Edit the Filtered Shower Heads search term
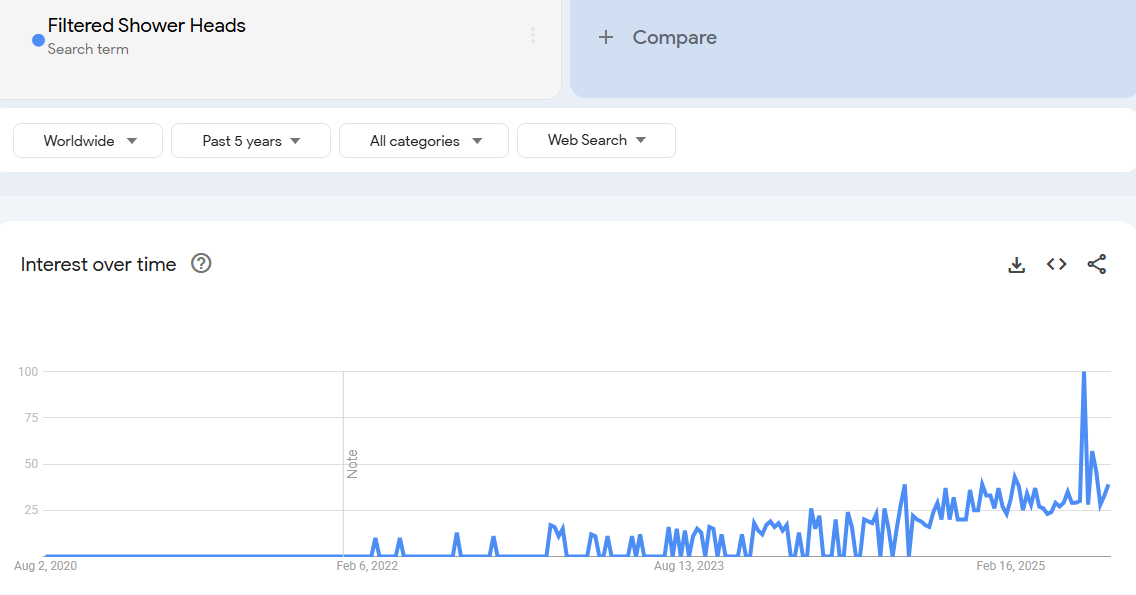The height and width of the screenshot is (595, 1136). tap(146, 26)
